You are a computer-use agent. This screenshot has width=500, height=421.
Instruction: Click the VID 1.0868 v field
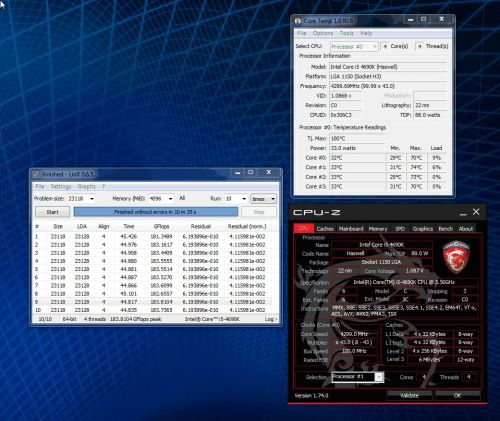[x=346, y=96]
